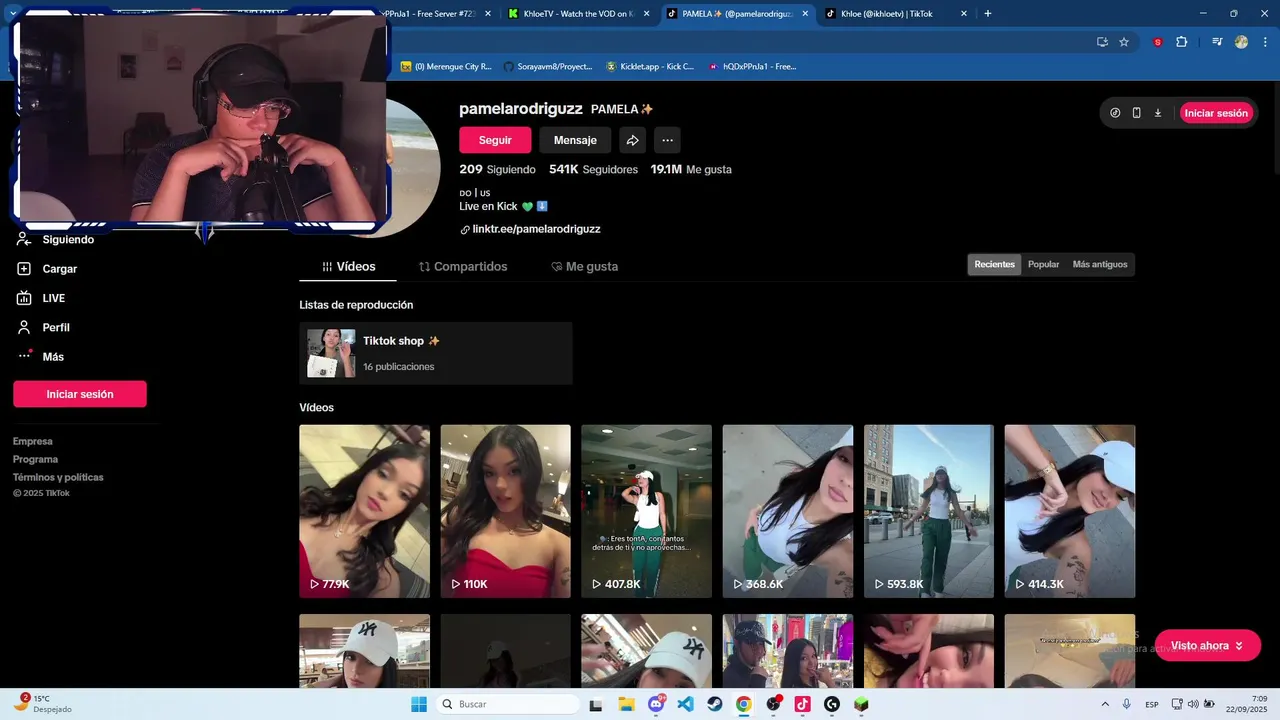This screenshot has width=1280, height=720.
Task: Open linktr.ee/pamelarodriguzz link
Action: point(536,229)
